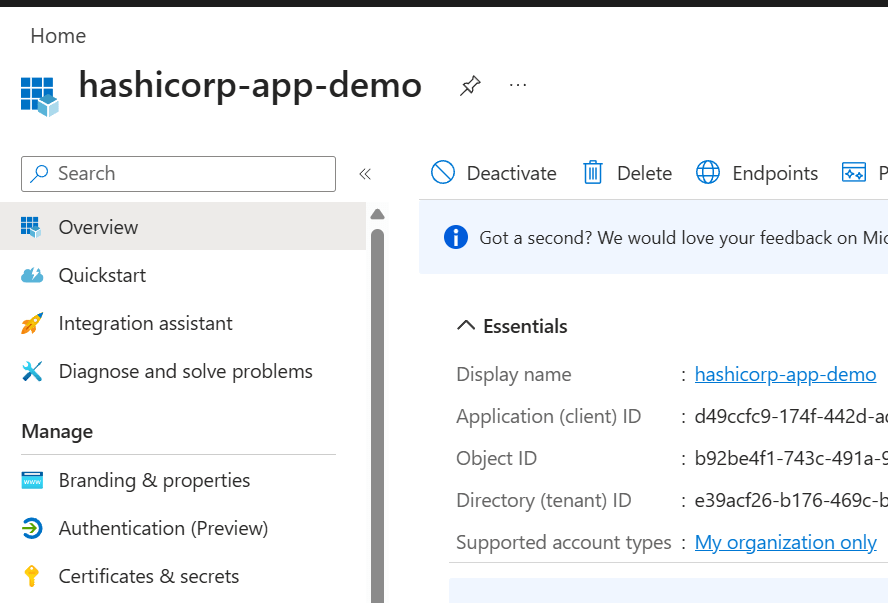Open the hashicorp-app-demo display name link
This screenshot has width=888, height=603.
pyautogui.click(x=785, y=374)
